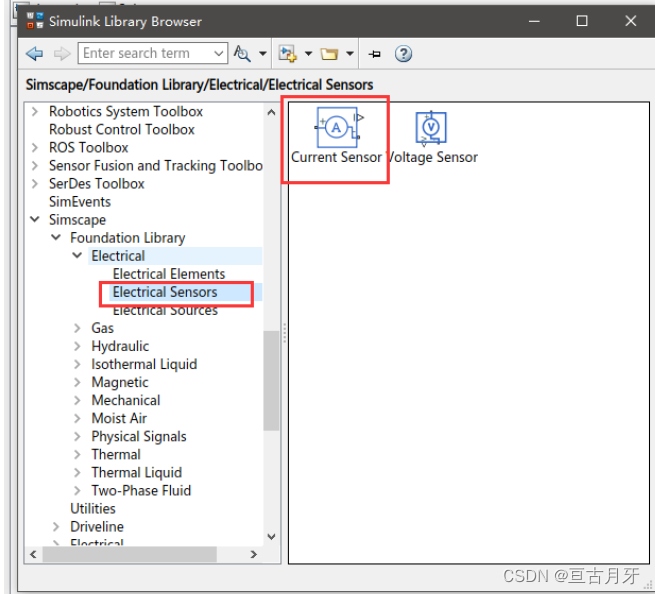
Task: Click the horizontal scroll left arrow
Action: tap(33, 554)
